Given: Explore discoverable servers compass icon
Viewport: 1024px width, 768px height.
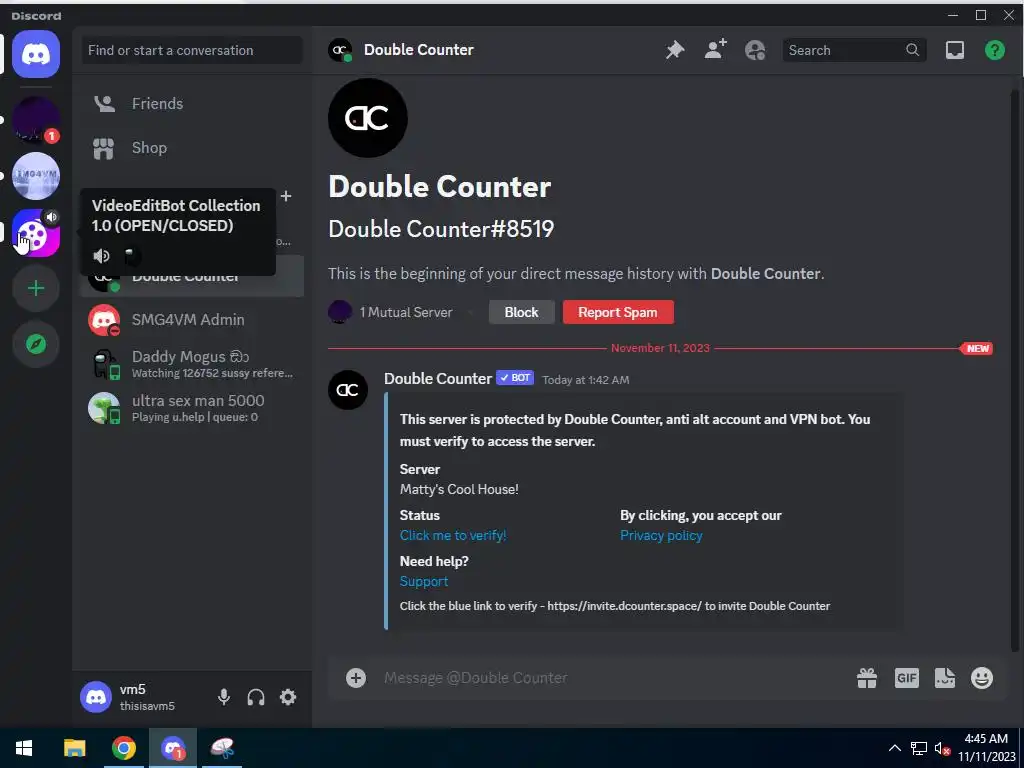Looking at the screenshot, I should (36, 344).
